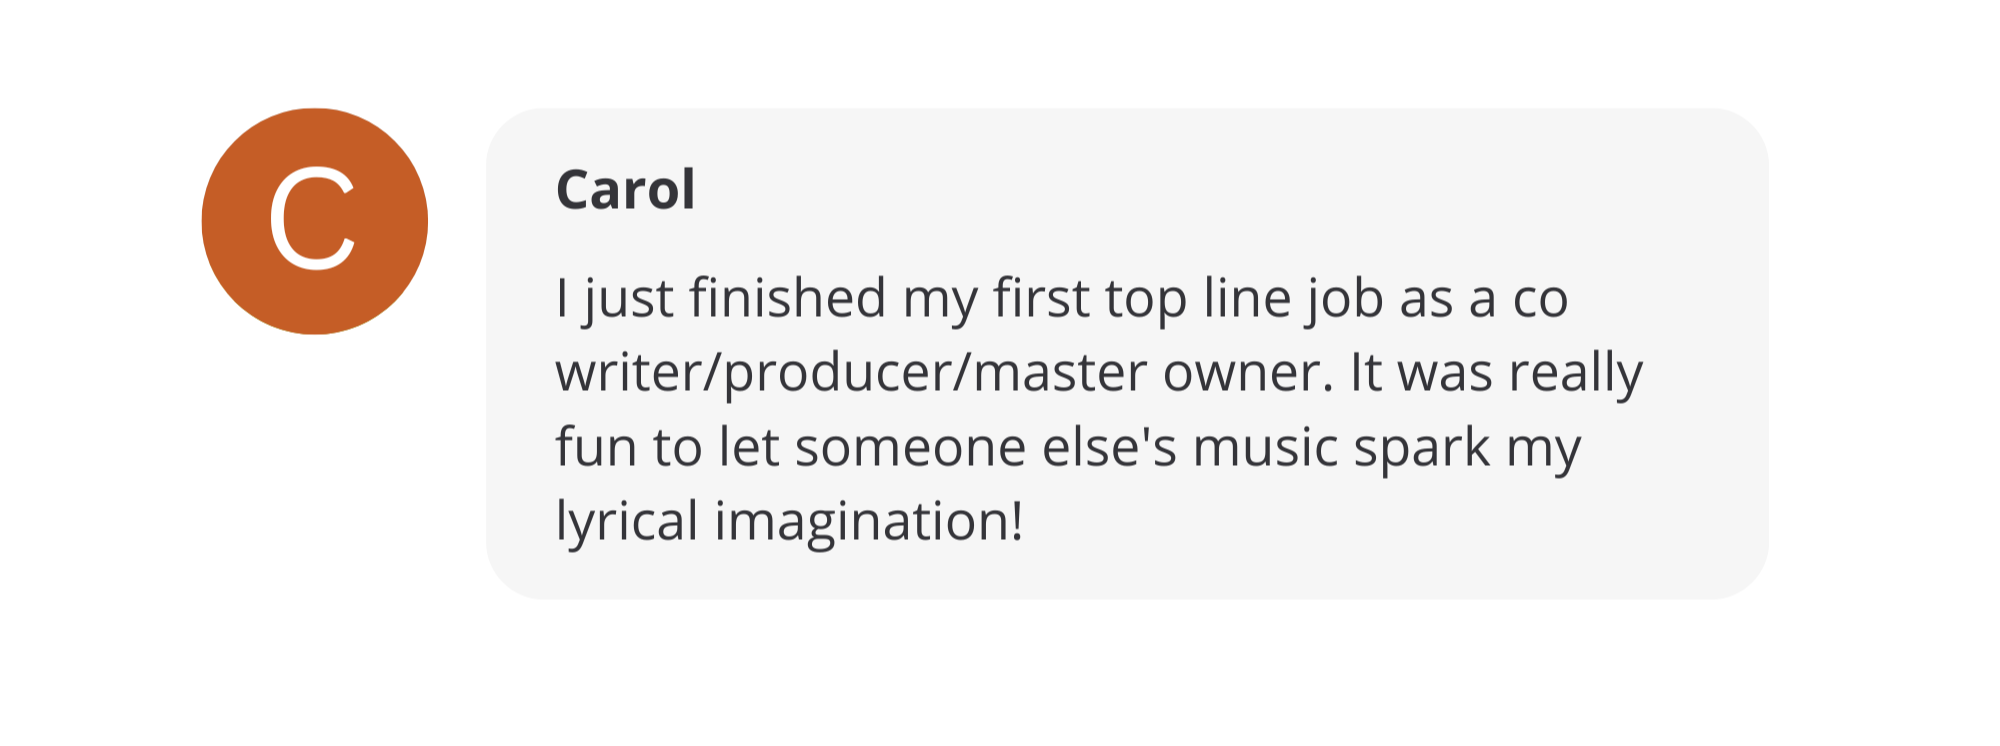Click the words 'top line' in the message
Viewport: 2000px width, 746px height.
click(1197, 299)
